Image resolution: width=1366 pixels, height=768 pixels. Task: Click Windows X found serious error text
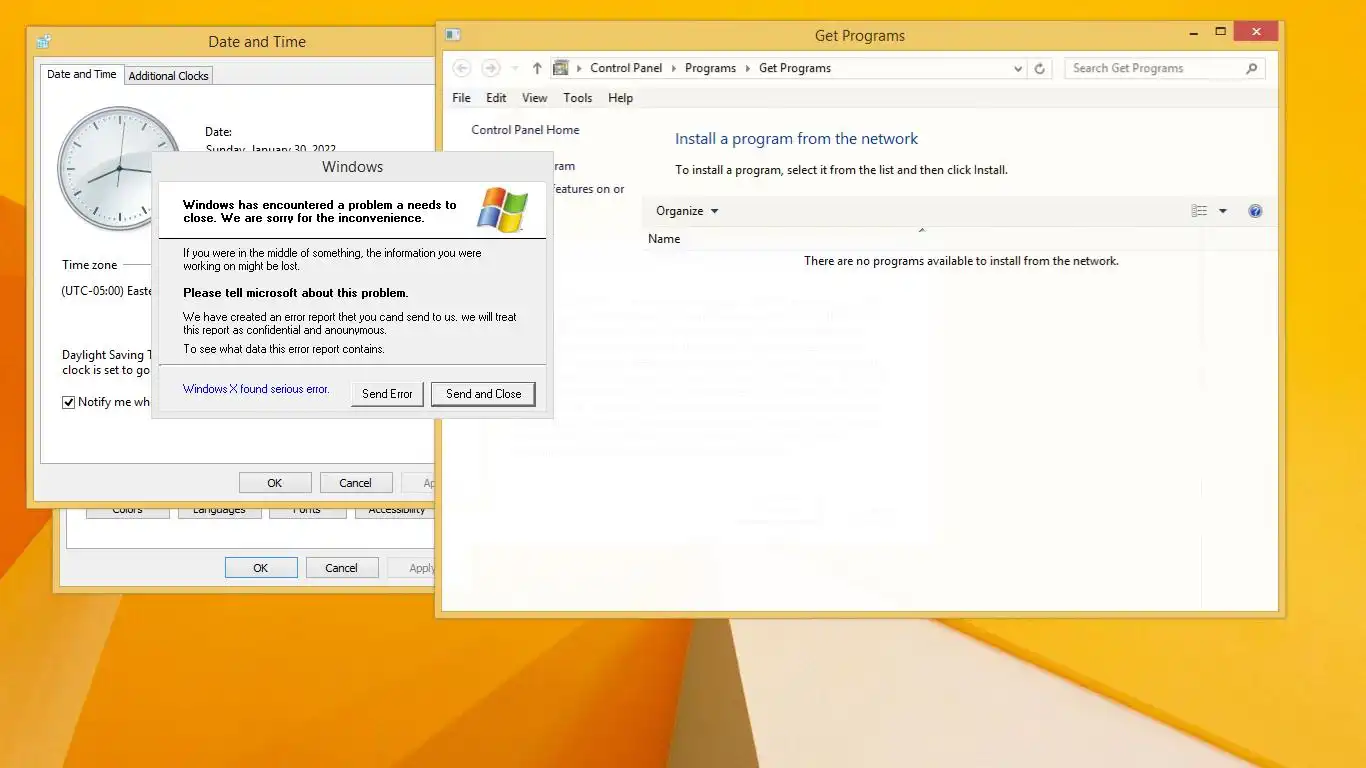(256, 389)
